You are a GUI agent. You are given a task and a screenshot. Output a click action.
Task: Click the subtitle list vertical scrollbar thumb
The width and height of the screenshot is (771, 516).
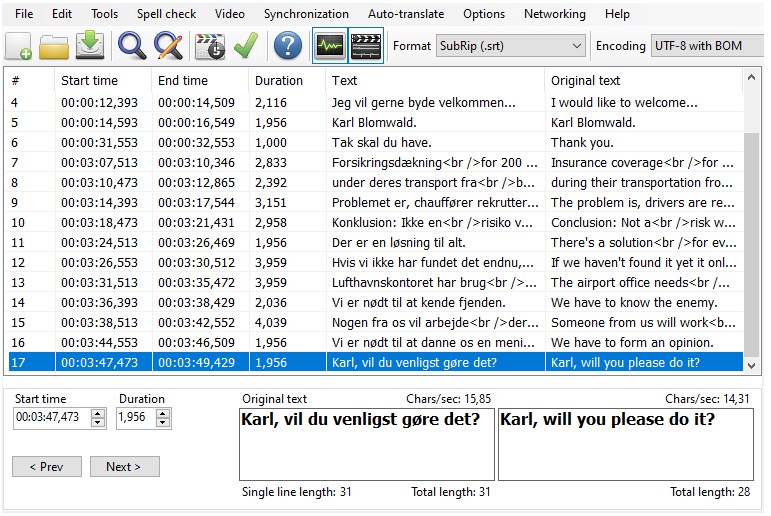pyautogui.click(x=751, y=244)
